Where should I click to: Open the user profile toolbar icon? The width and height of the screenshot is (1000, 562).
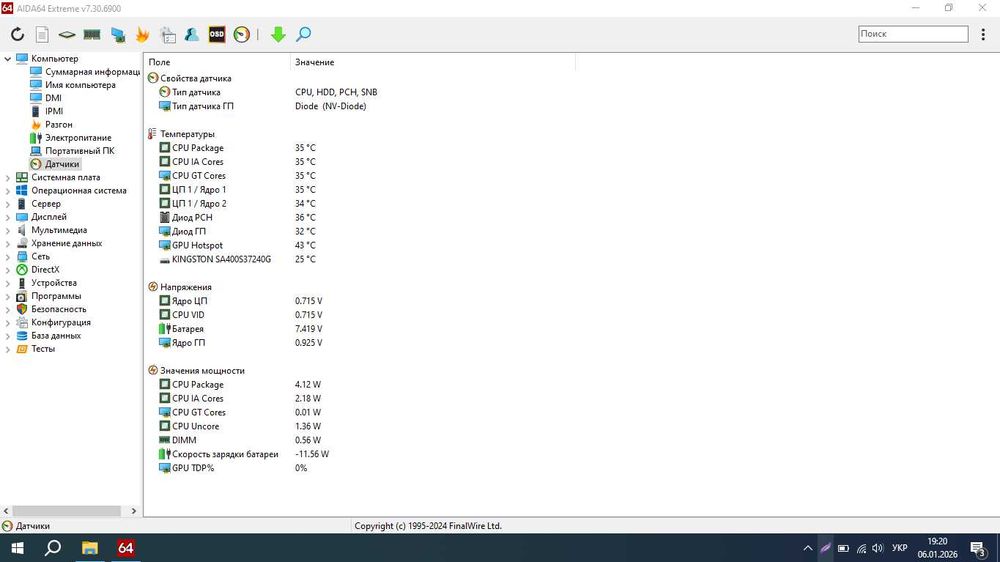coord(191,34)
